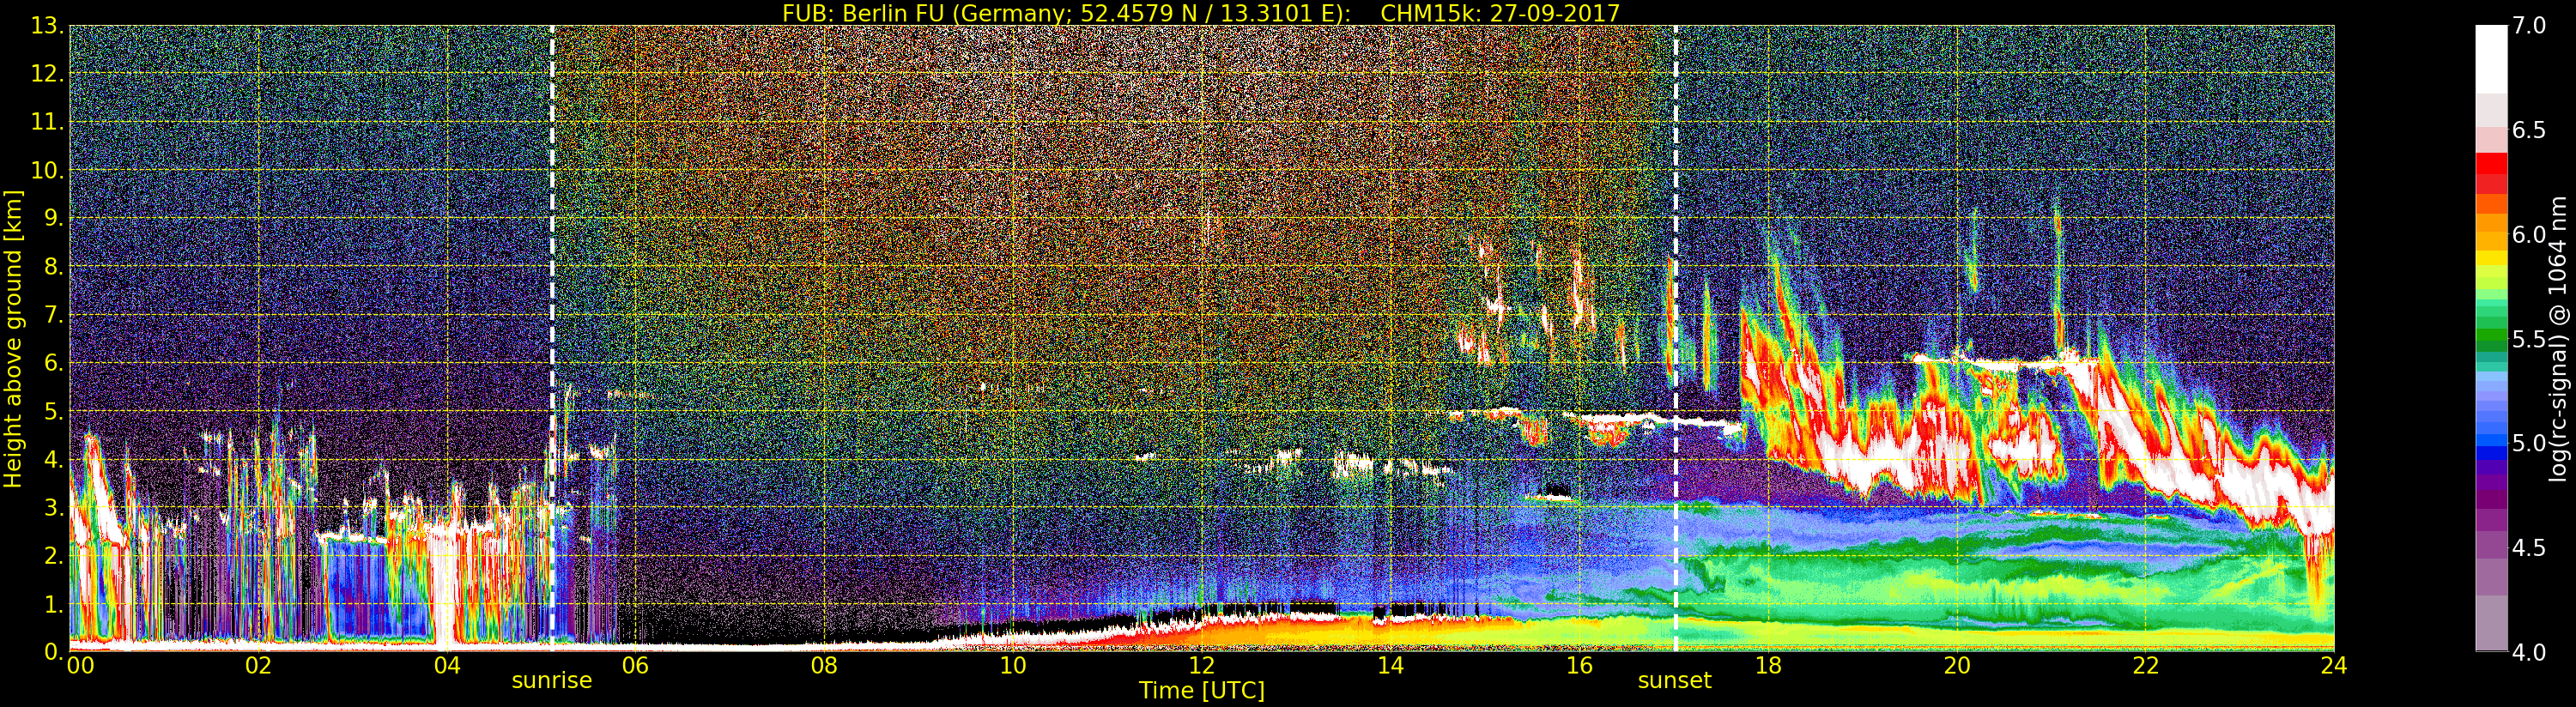
Task: Click the 18 hour tick label
Action: 1768,666
